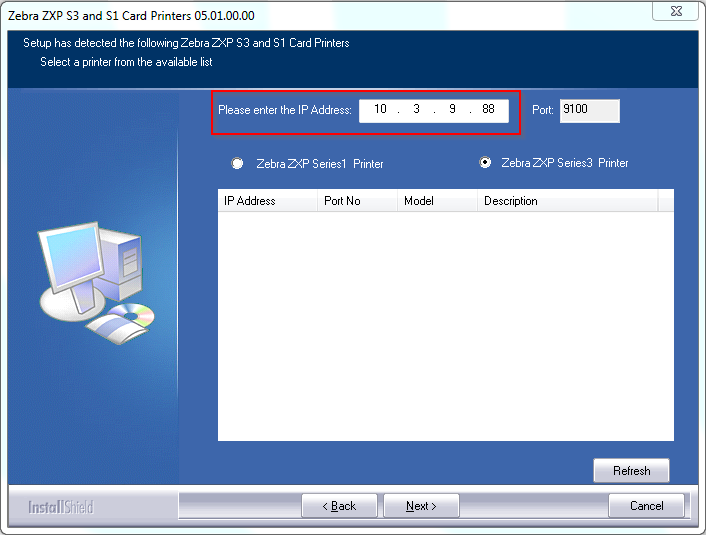Proceed with the Next button

click(x=421, y=506)
